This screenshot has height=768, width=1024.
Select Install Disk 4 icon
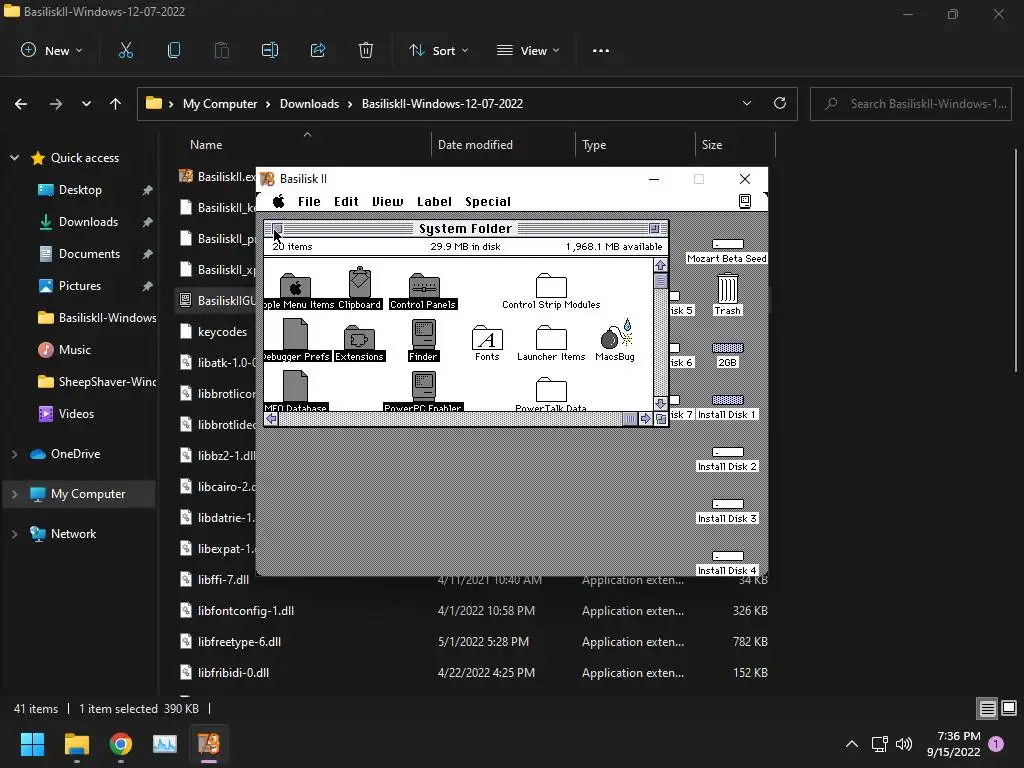click(728, 556)
